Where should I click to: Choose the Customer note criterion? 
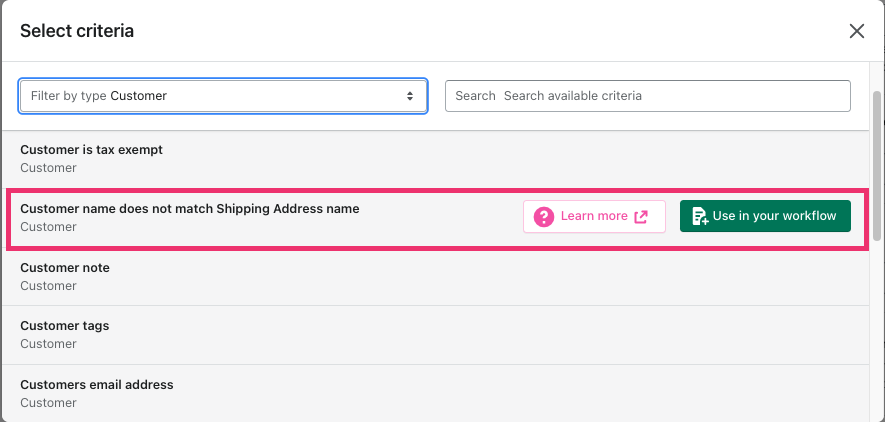click(435, 276)
